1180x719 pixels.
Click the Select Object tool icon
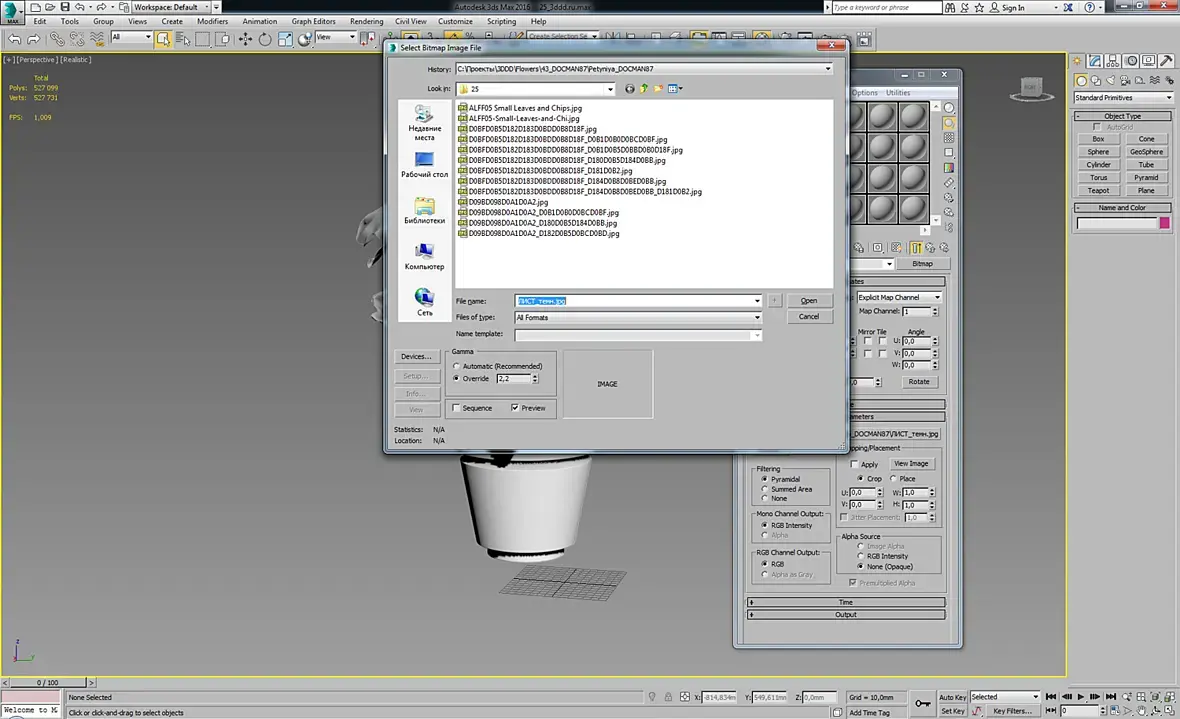[x=163, y=39]
